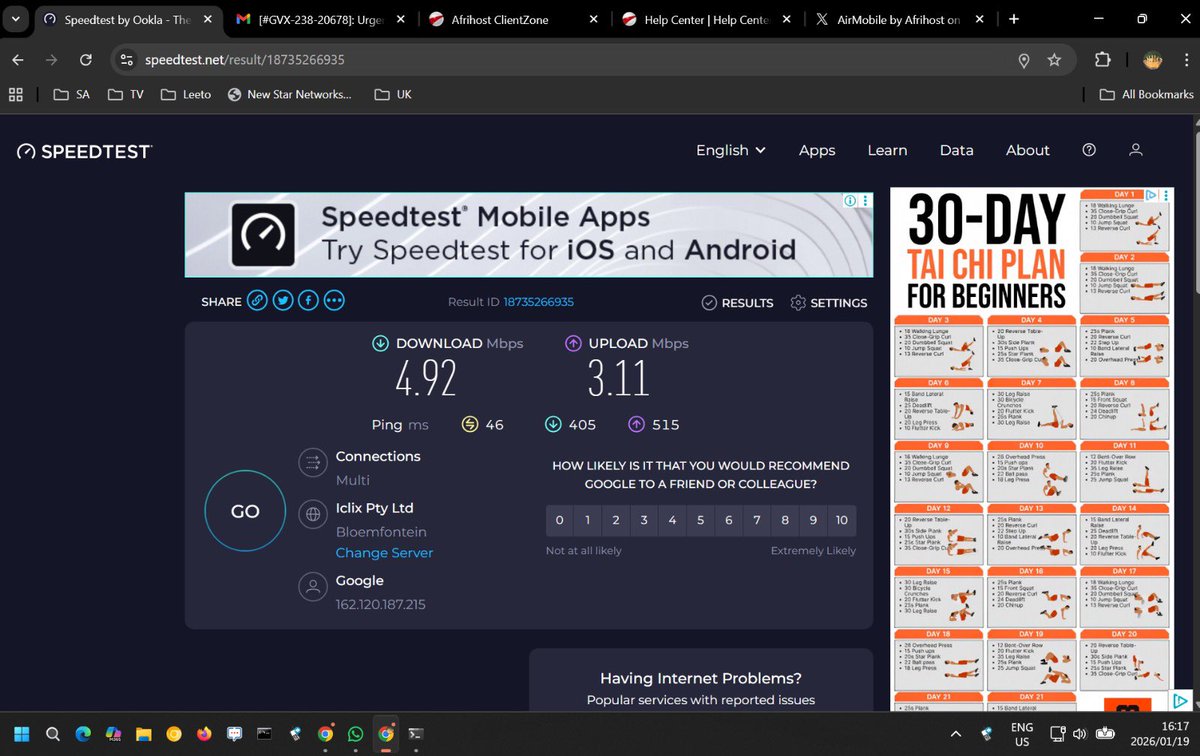Open the Chrome extensions puzzle icon

pyautogui.click(x=1103, y=60)
